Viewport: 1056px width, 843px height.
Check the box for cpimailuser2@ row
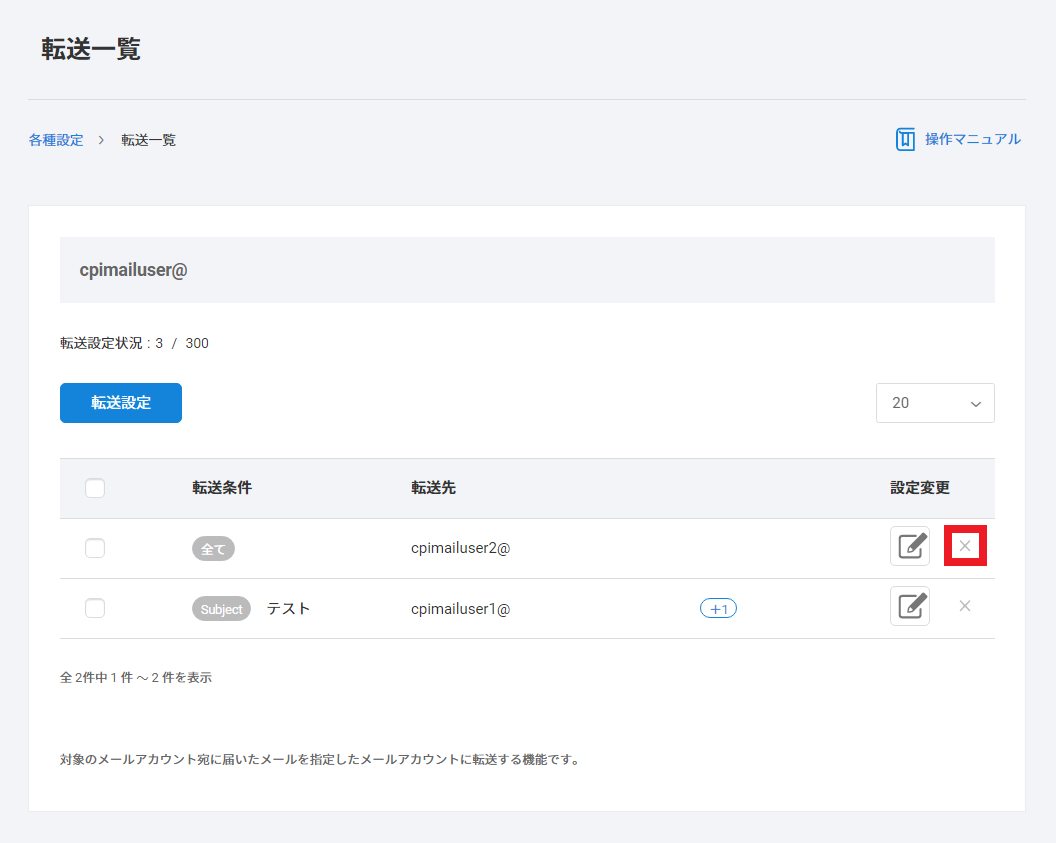tap(95, 548)
